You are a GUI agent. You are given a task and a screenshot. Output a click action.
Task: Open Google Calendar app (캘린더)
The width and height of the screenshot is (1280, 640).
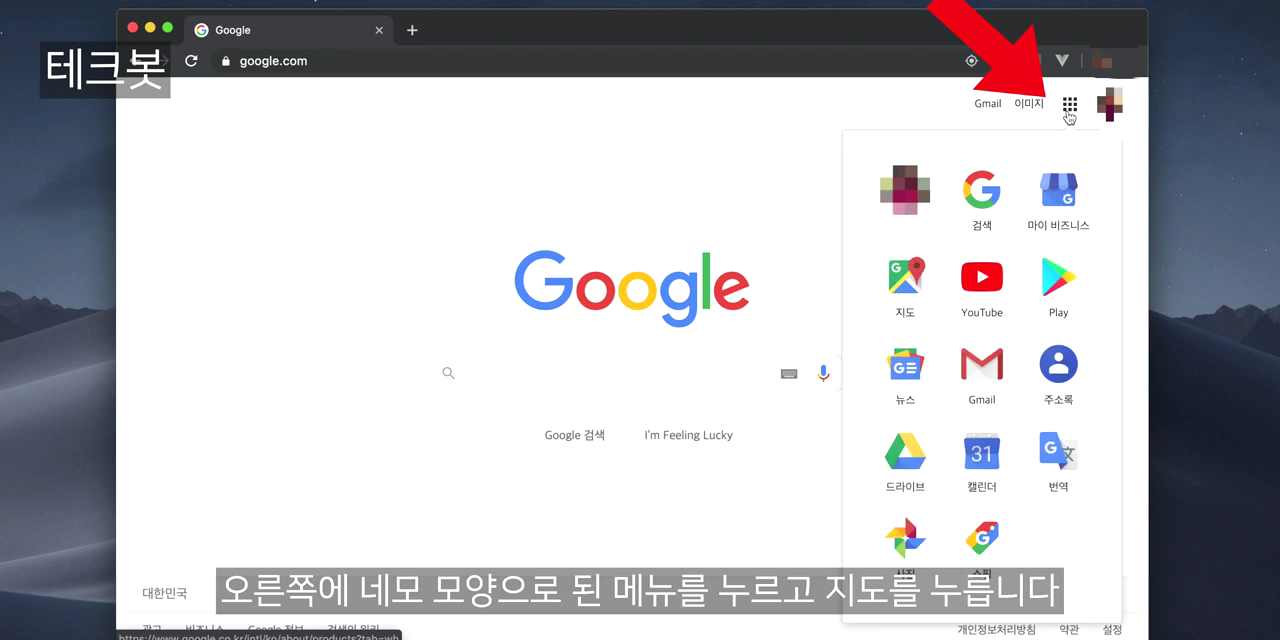[982, 462]
